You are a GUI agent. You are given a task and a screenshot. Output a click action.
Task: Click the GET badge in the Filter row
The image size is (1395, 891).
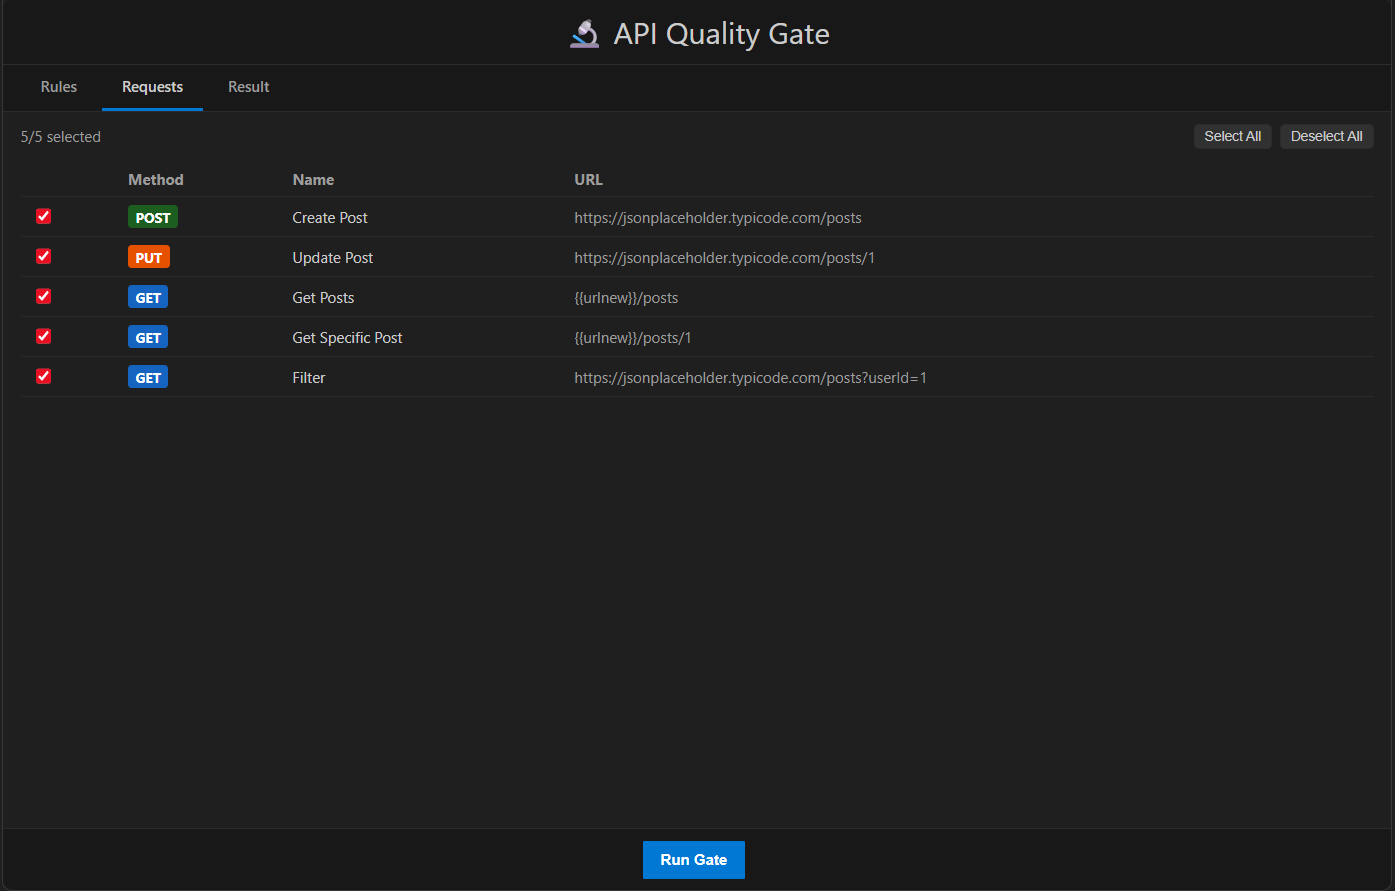tap(148, 377)
